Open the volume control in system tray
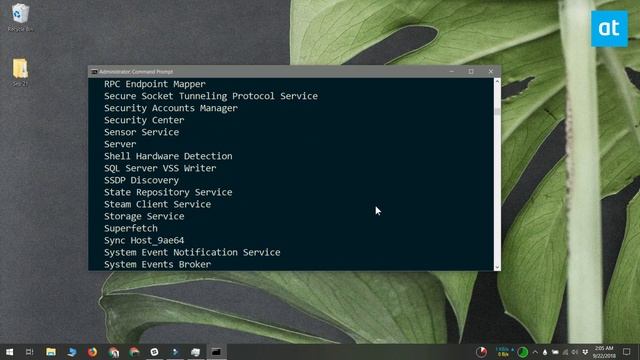 click(575, 352)
